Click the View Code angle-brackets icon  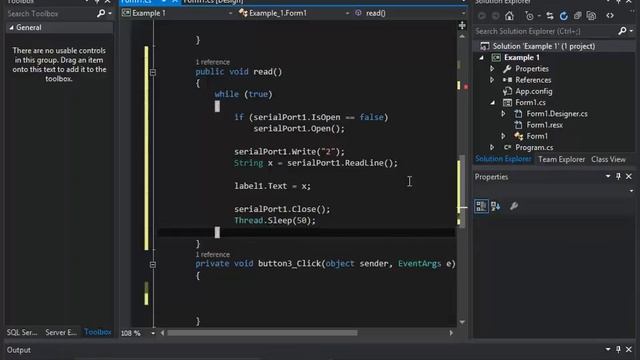[x=610, y=16]
